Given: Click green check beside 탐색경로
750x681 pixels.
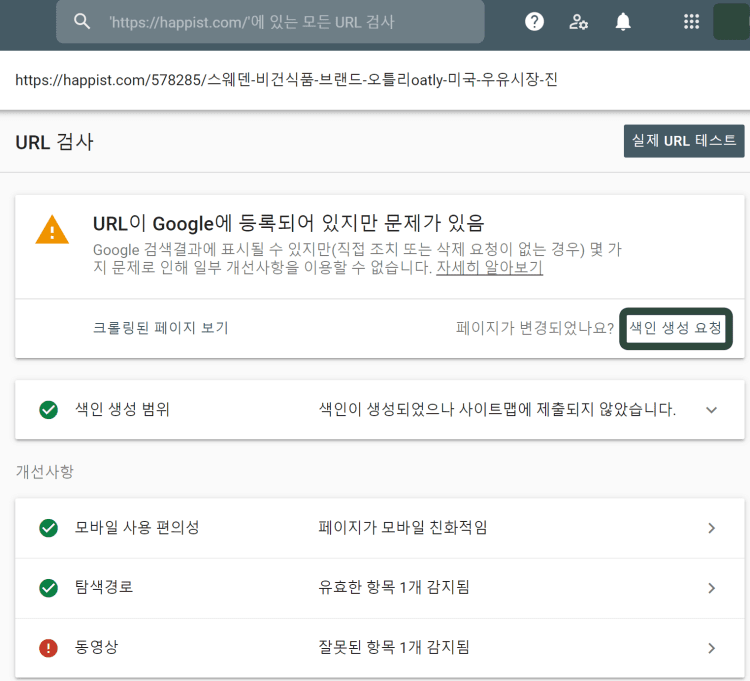Looking at the screenshot, I should pyautogui.click(x=48, y=588).
